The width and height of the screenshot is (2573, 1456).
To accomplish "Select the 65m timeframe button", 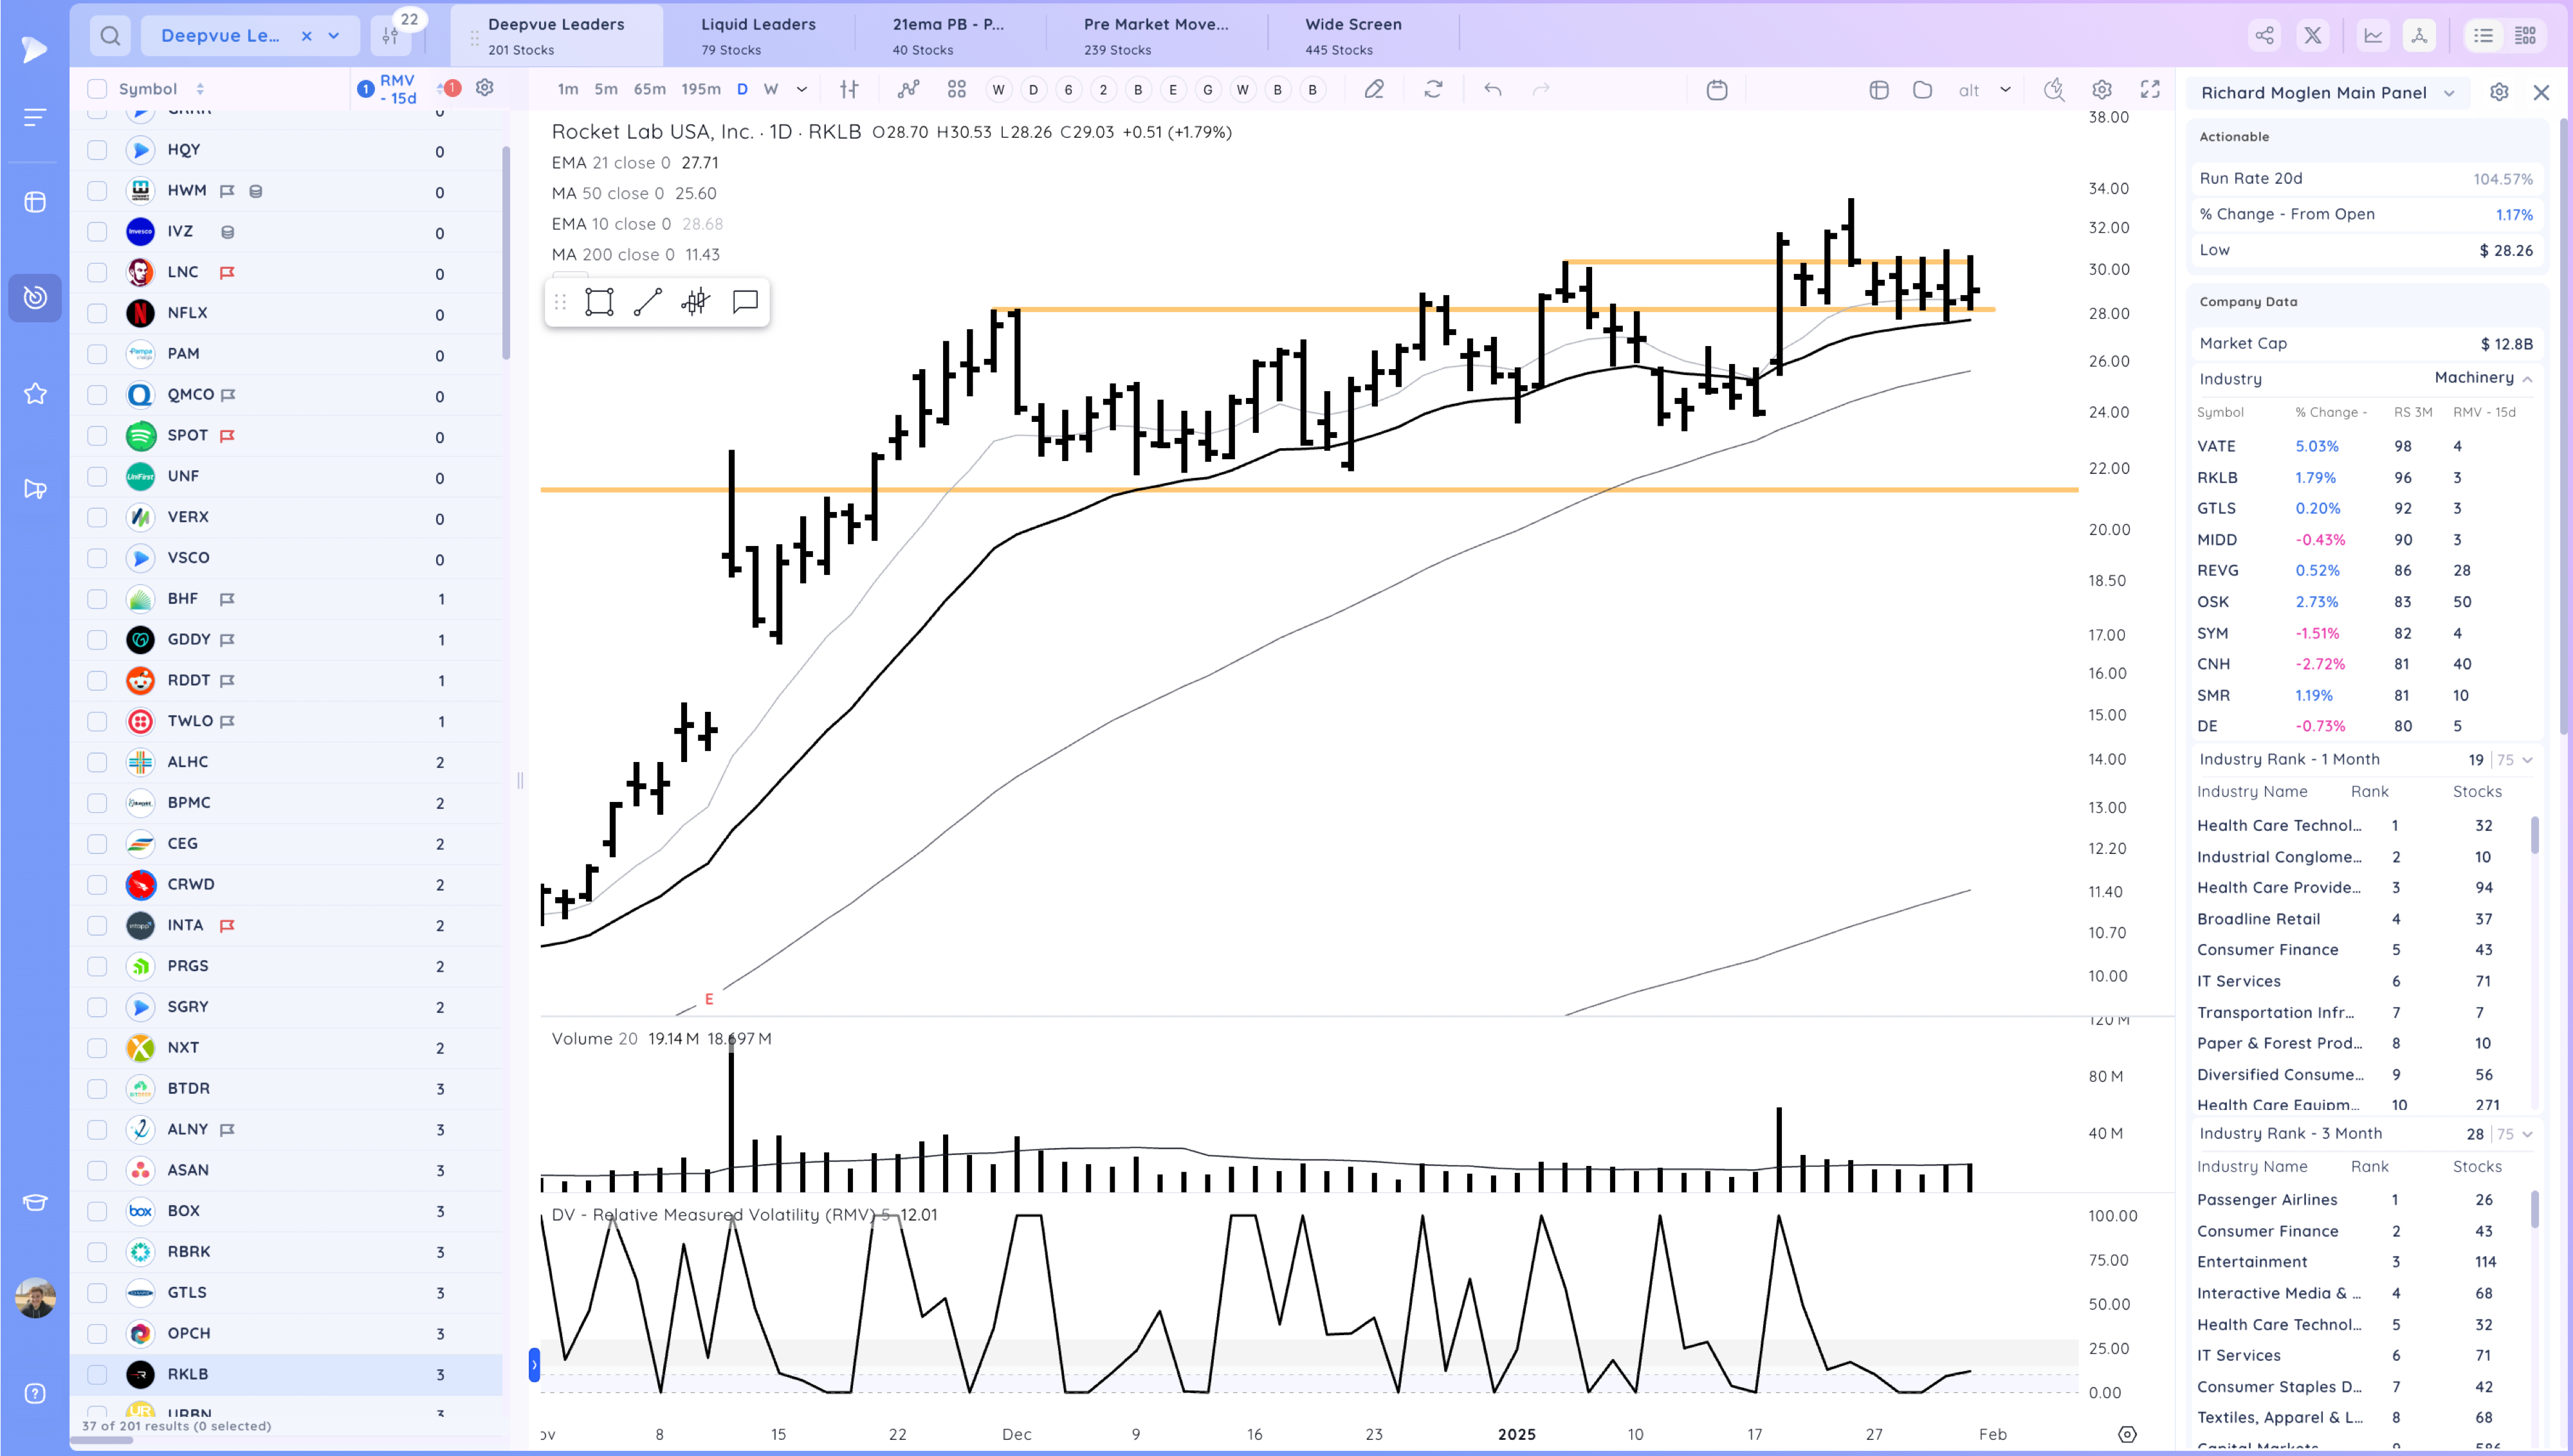I will pos(649,90).
